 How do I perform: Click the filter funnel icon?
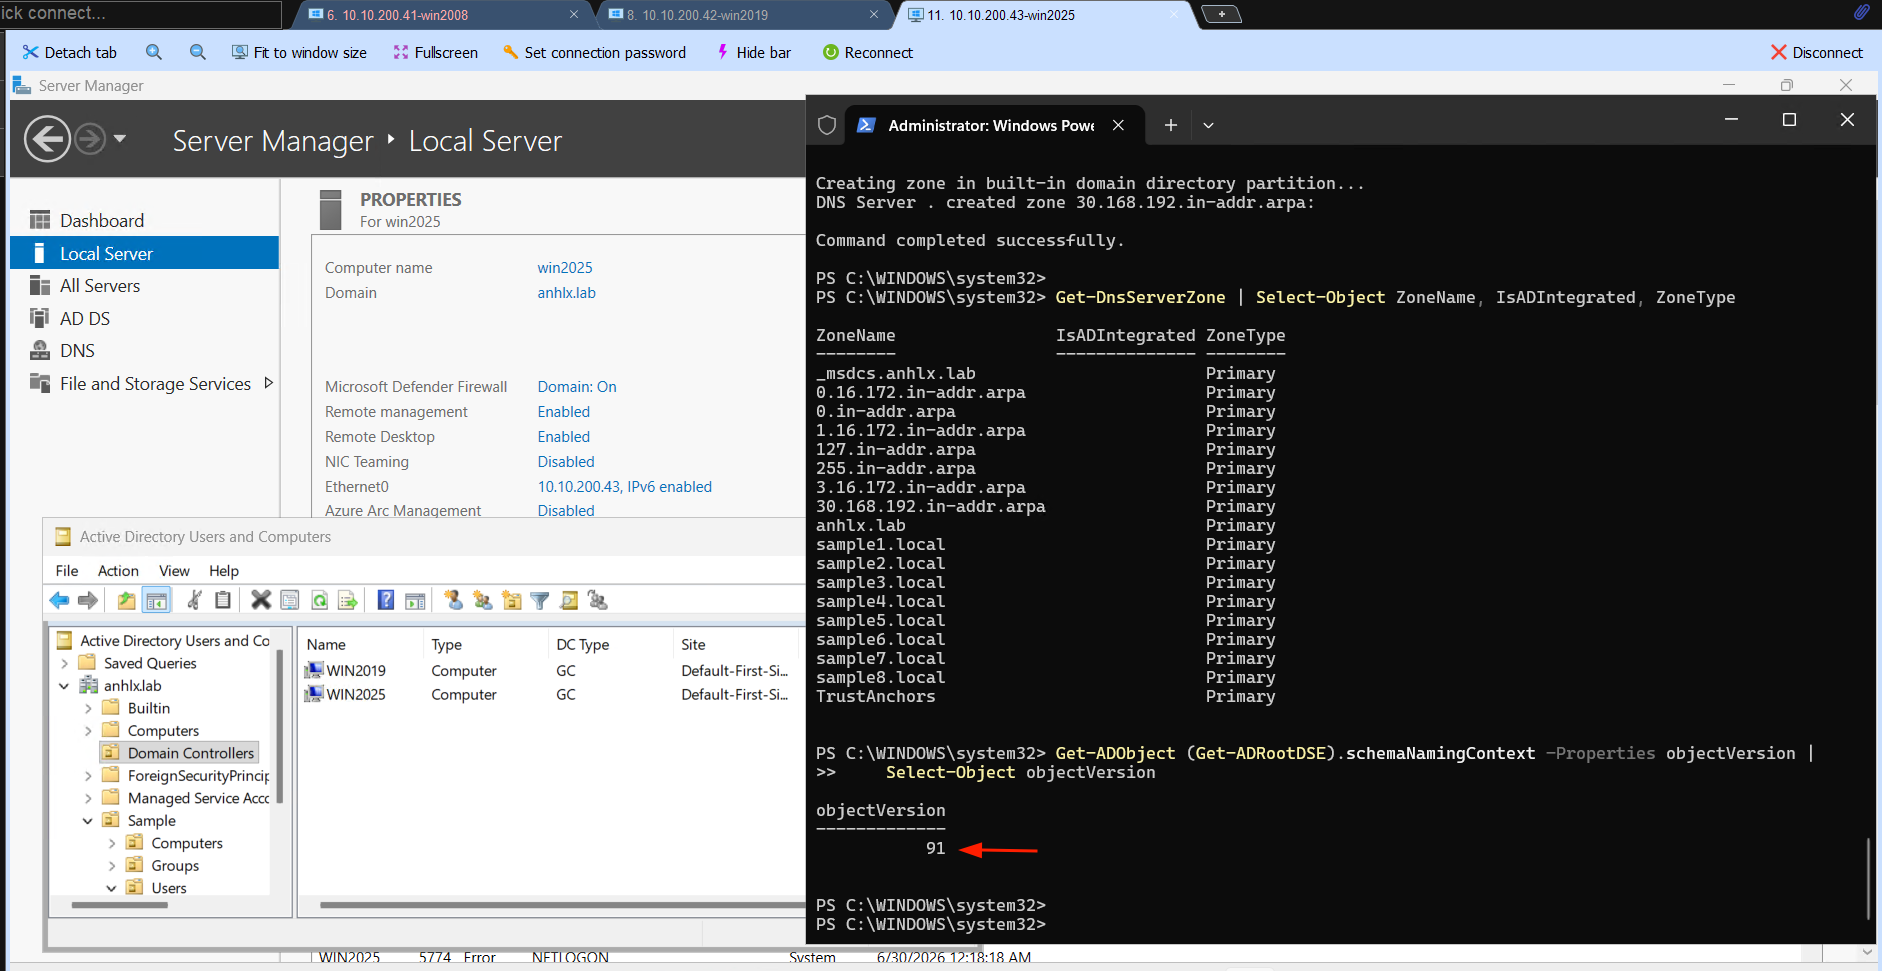tap(540, 600)
